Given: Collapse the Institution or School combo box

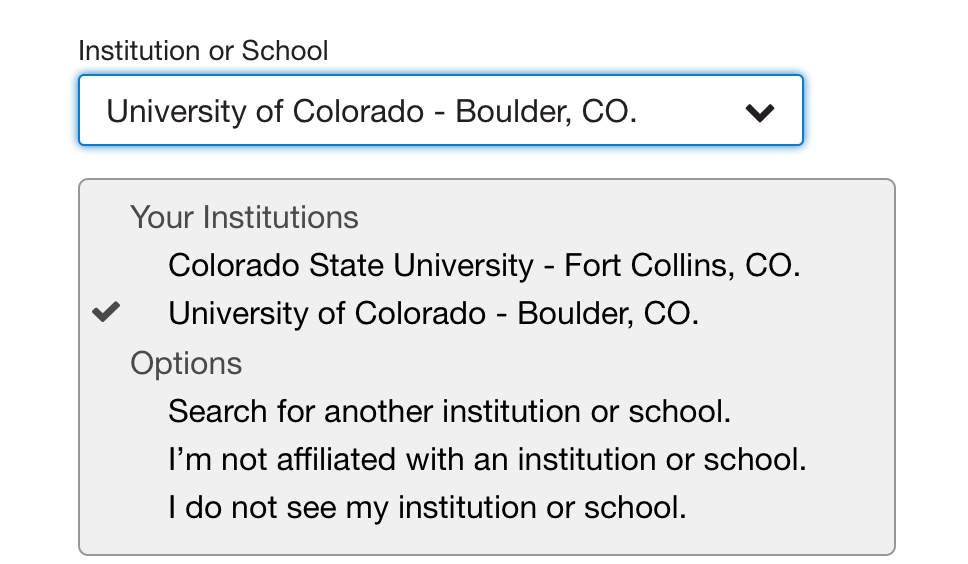Looking at the screenshot, I should tap(440, 111).
